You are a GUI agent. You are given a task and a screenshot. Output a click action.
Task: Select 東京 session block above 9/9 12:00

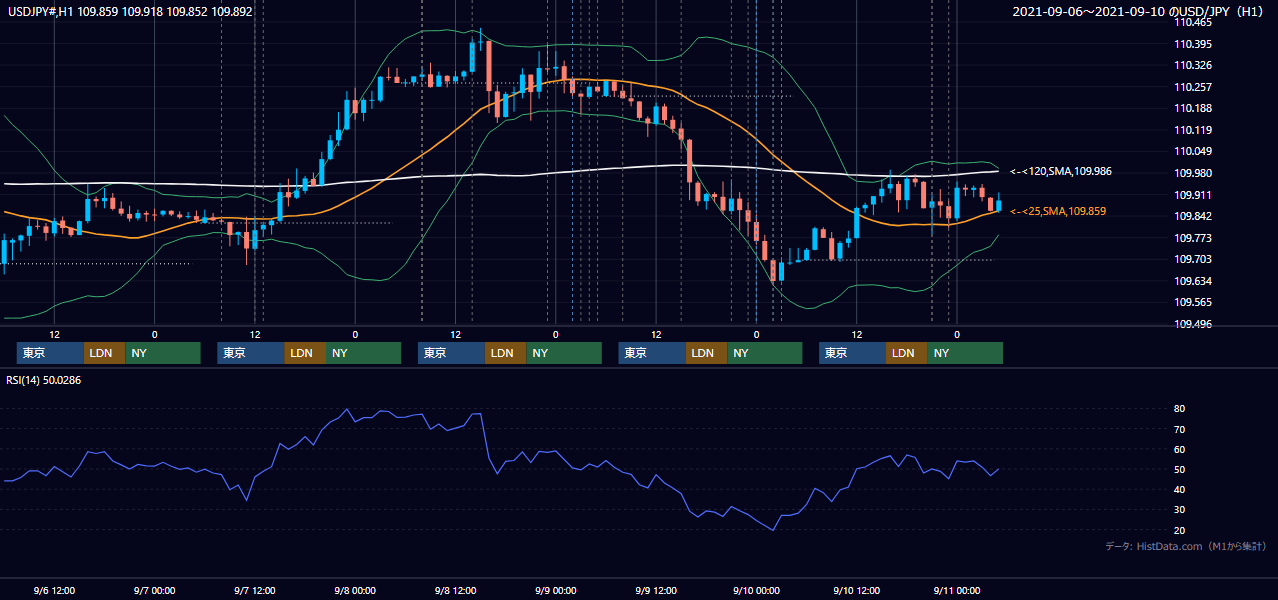(x=652, y=353)
